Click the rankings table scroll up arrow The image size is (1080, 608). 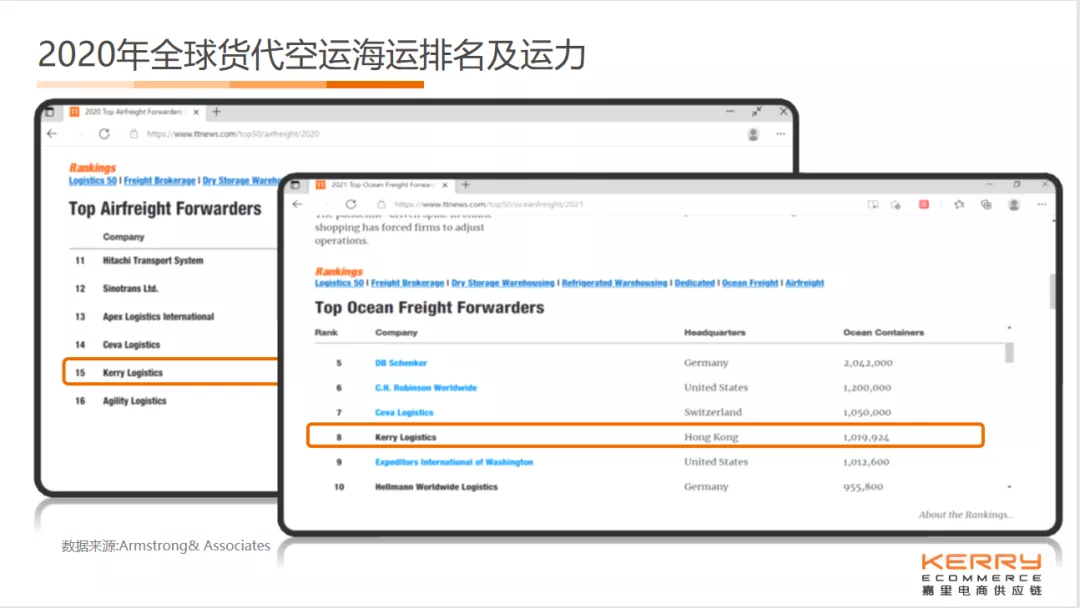click(1009, 328)
